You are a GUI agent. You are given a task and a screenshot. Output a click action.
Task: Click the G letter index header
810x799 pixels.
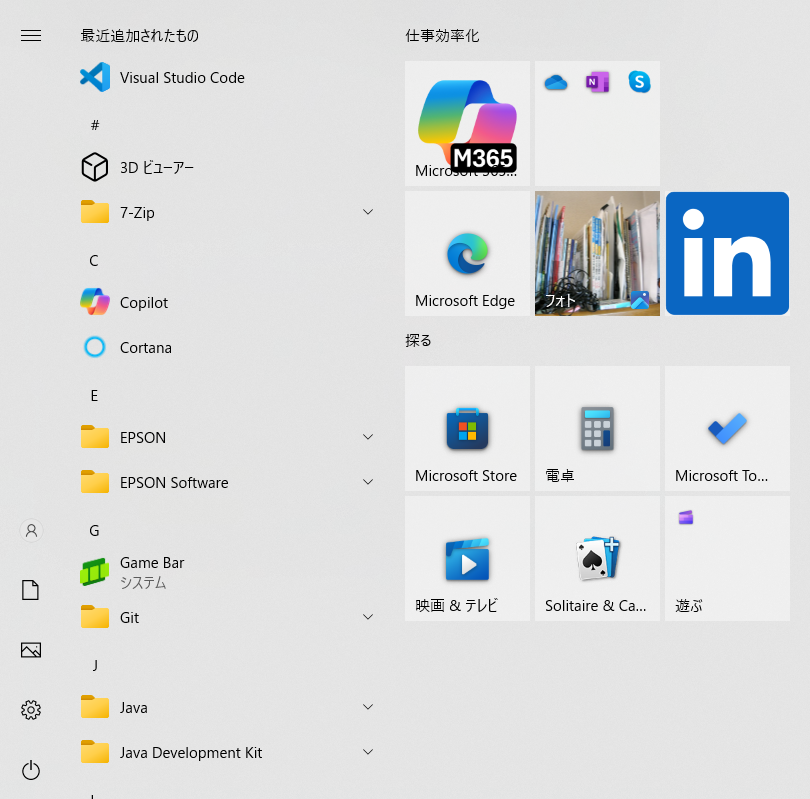(x=94, y=530)
